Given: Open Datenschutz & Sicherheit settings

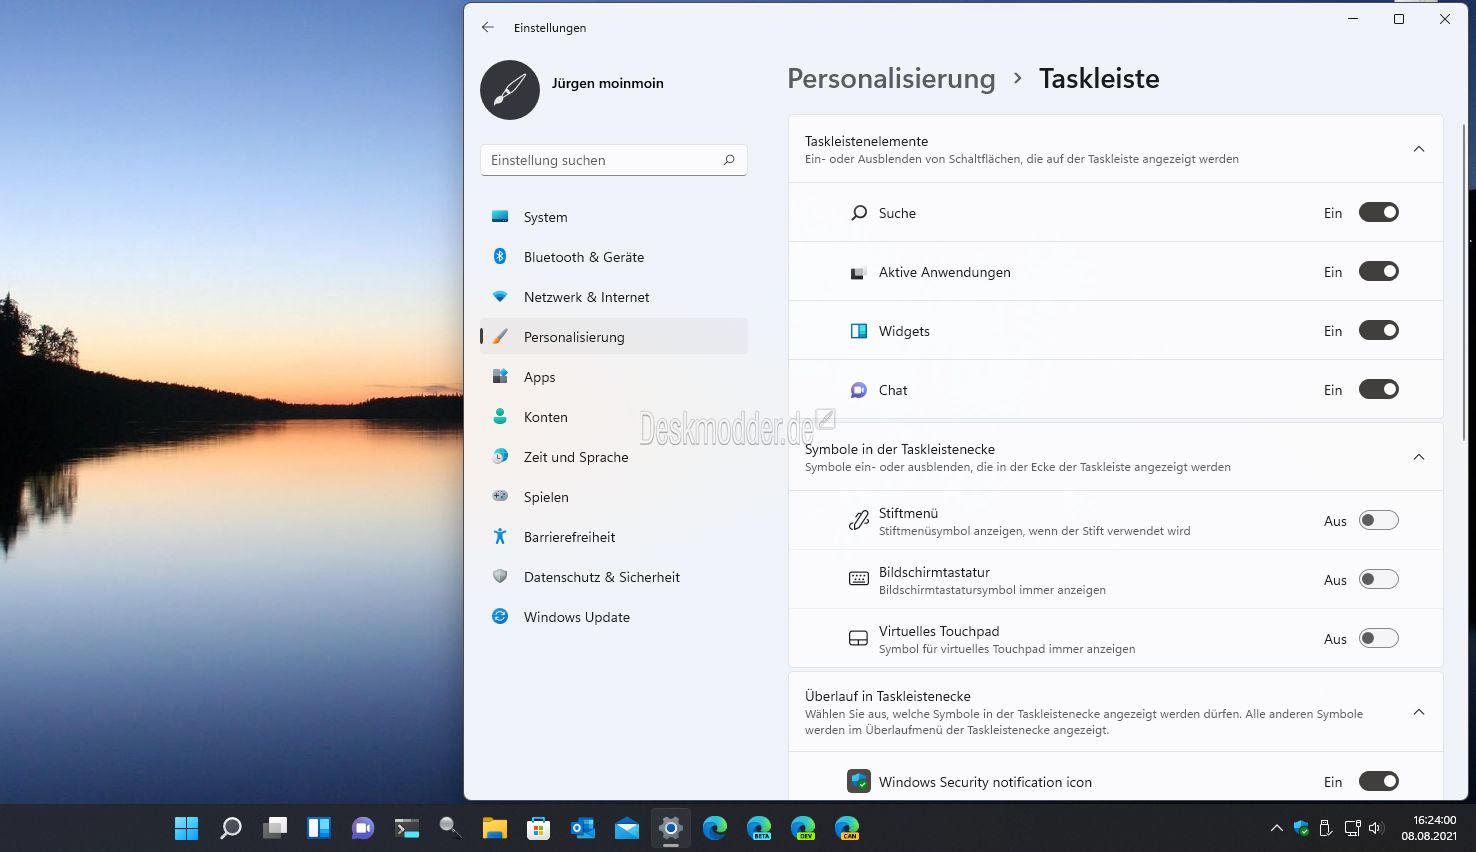Looking at the screenshot, I should pyautogui.click(x=614, y=576).
